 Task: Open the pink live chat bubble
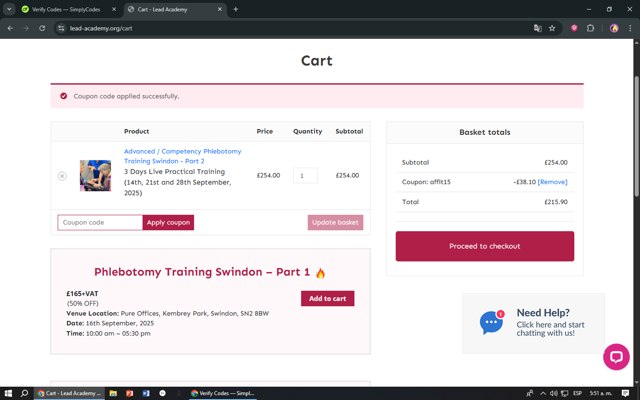tap(616, 357)
